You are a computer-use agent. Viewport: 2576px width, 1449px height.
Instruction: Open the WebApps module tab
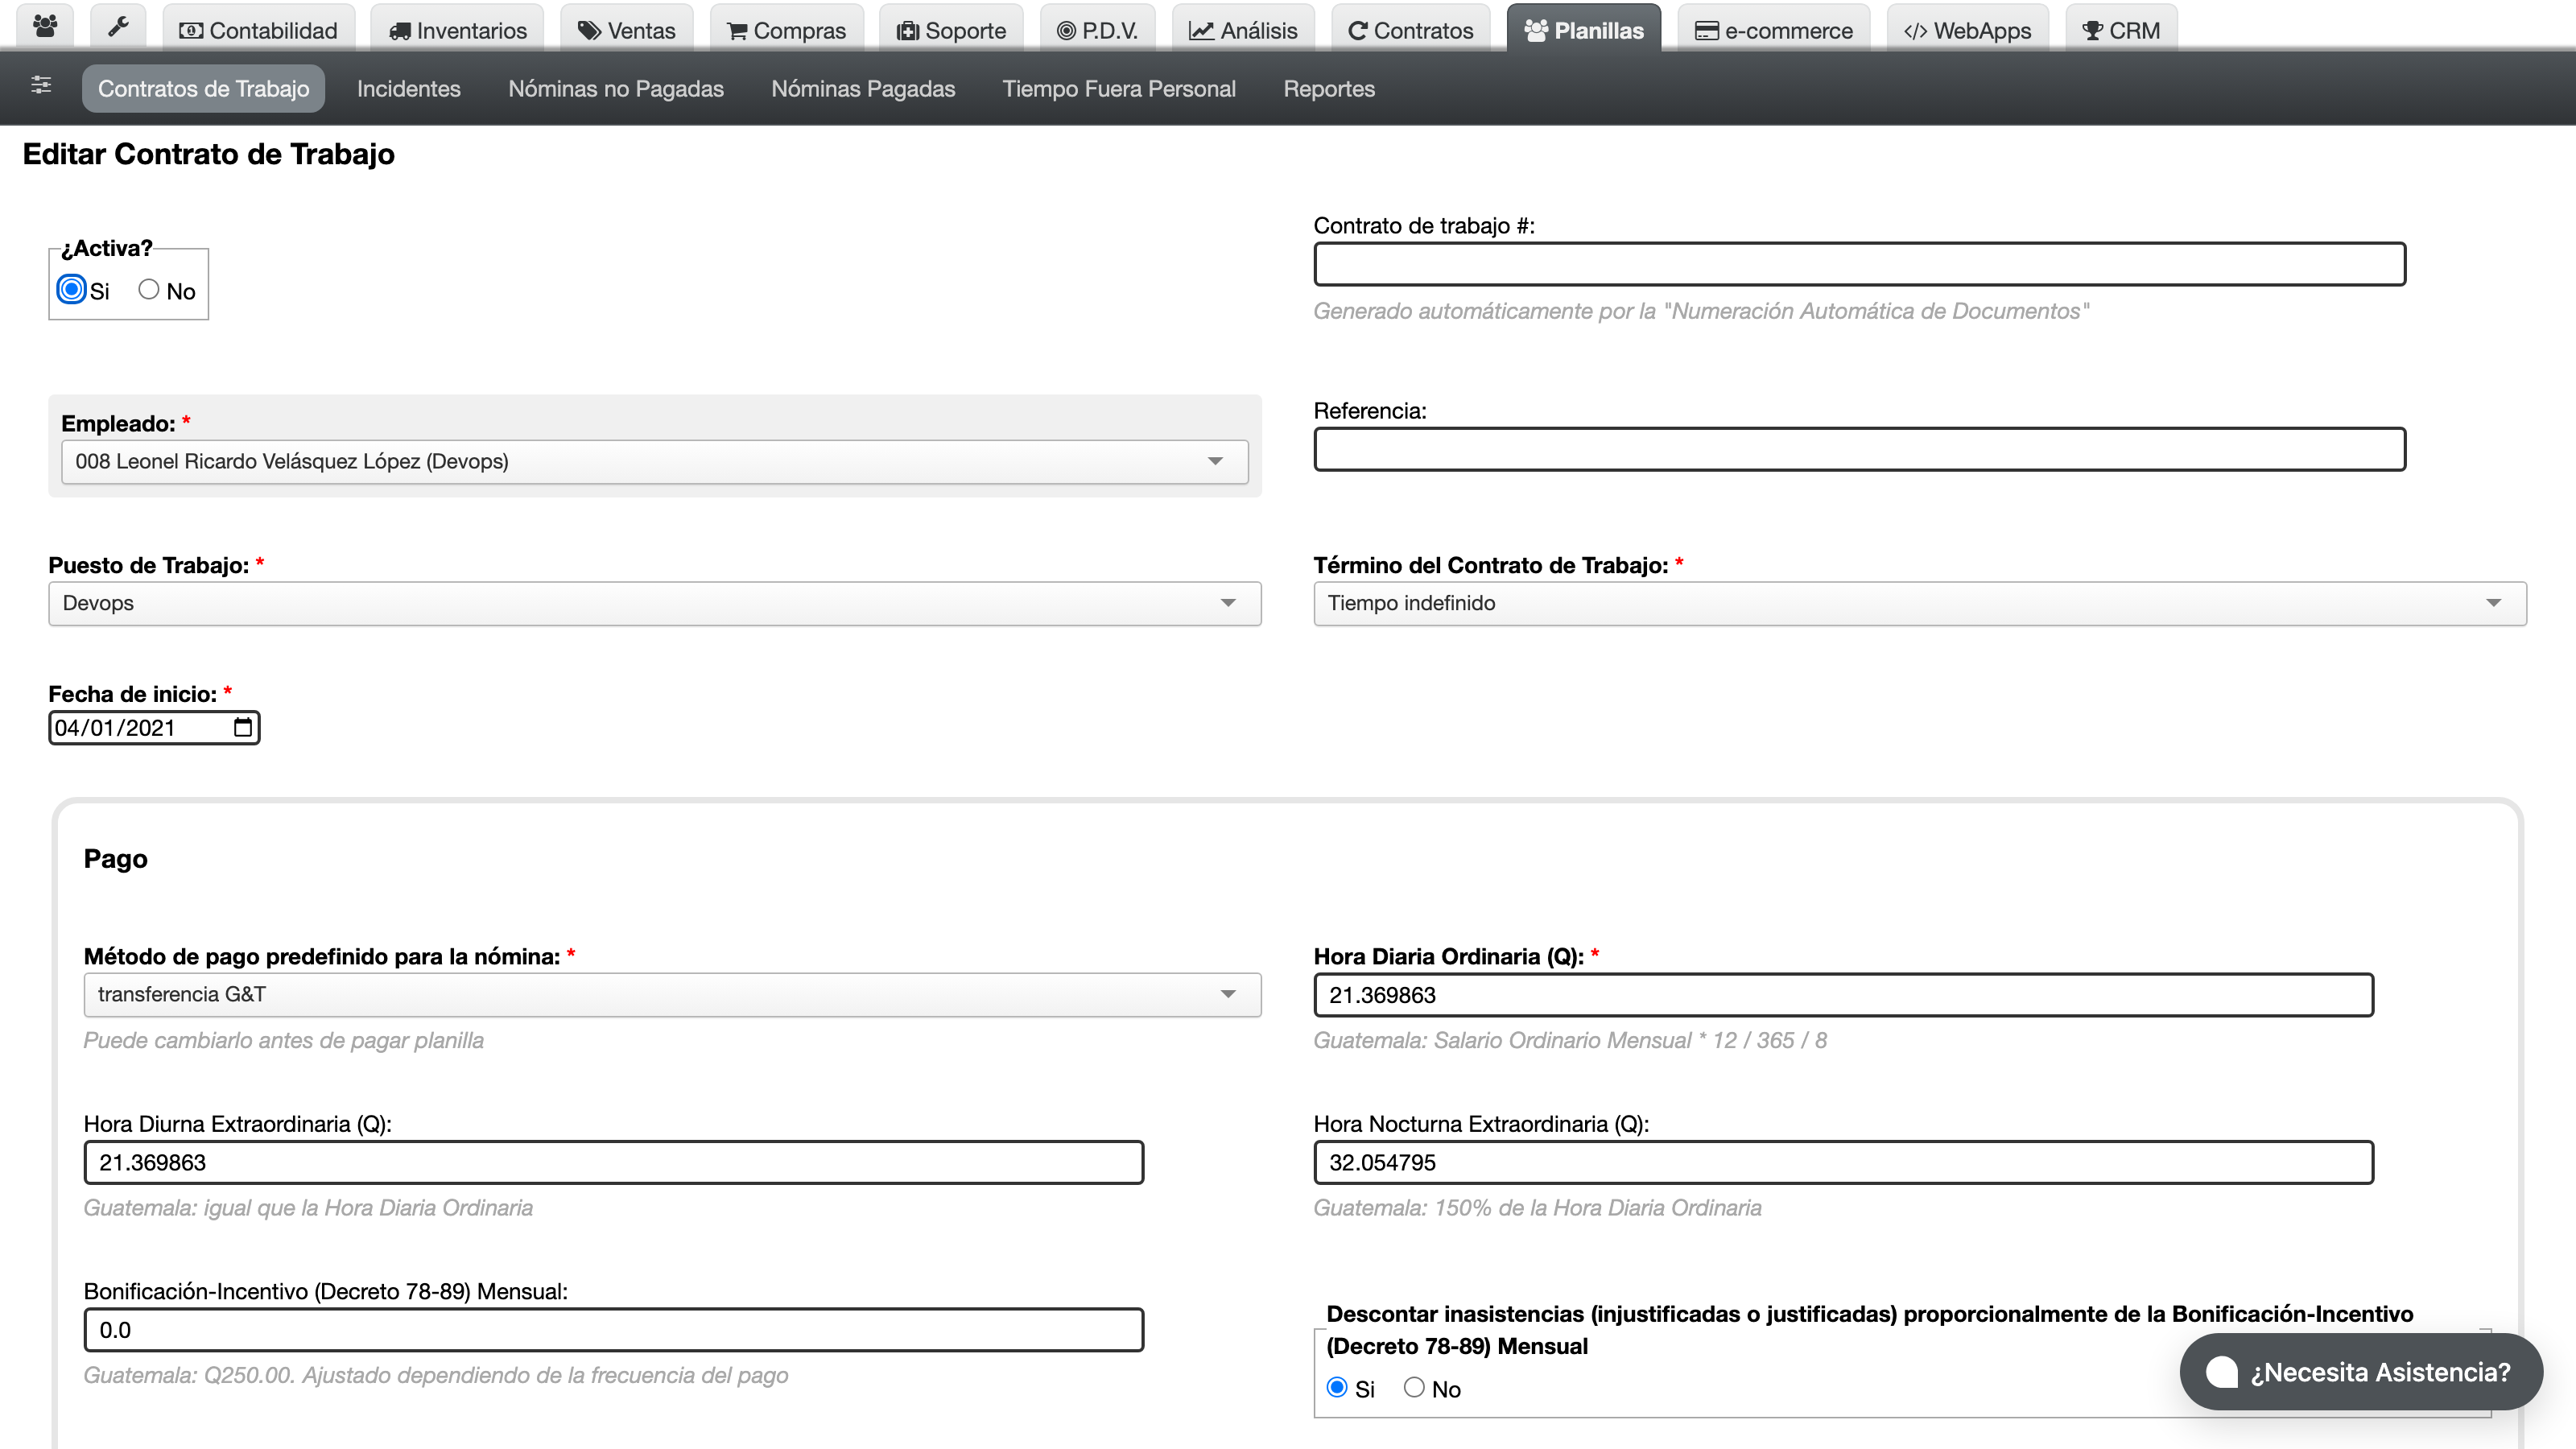(x=1967, y=29)
